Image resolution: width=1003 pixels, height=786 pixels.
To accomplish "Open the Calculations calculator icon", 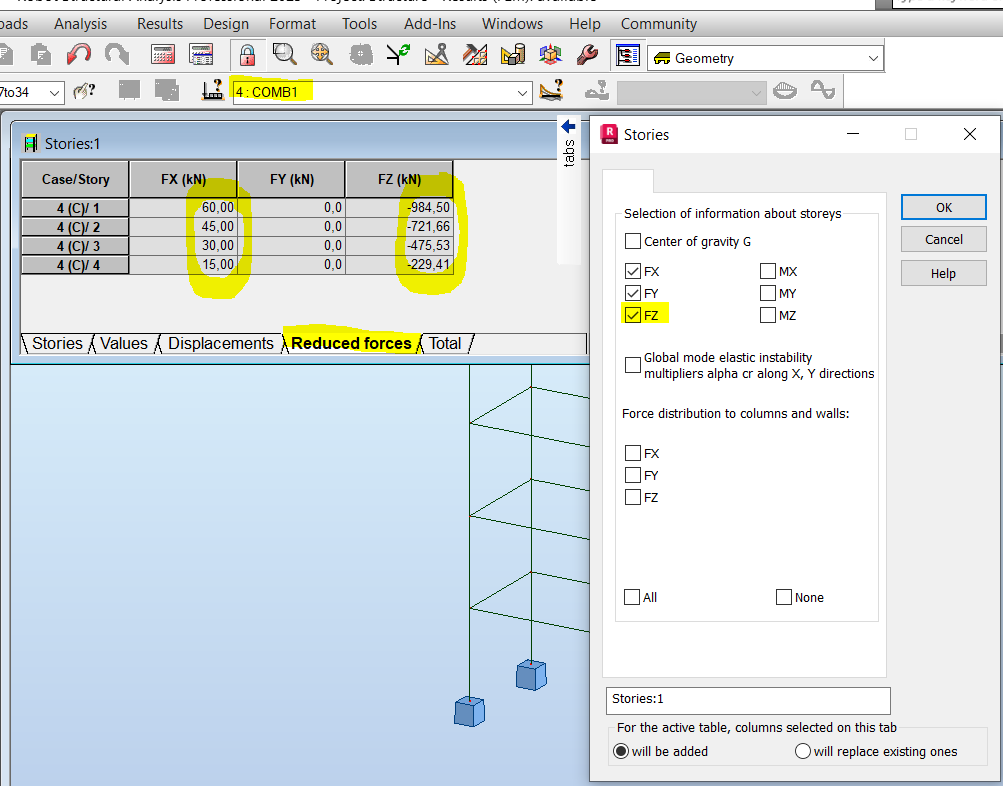I will 162,53.
